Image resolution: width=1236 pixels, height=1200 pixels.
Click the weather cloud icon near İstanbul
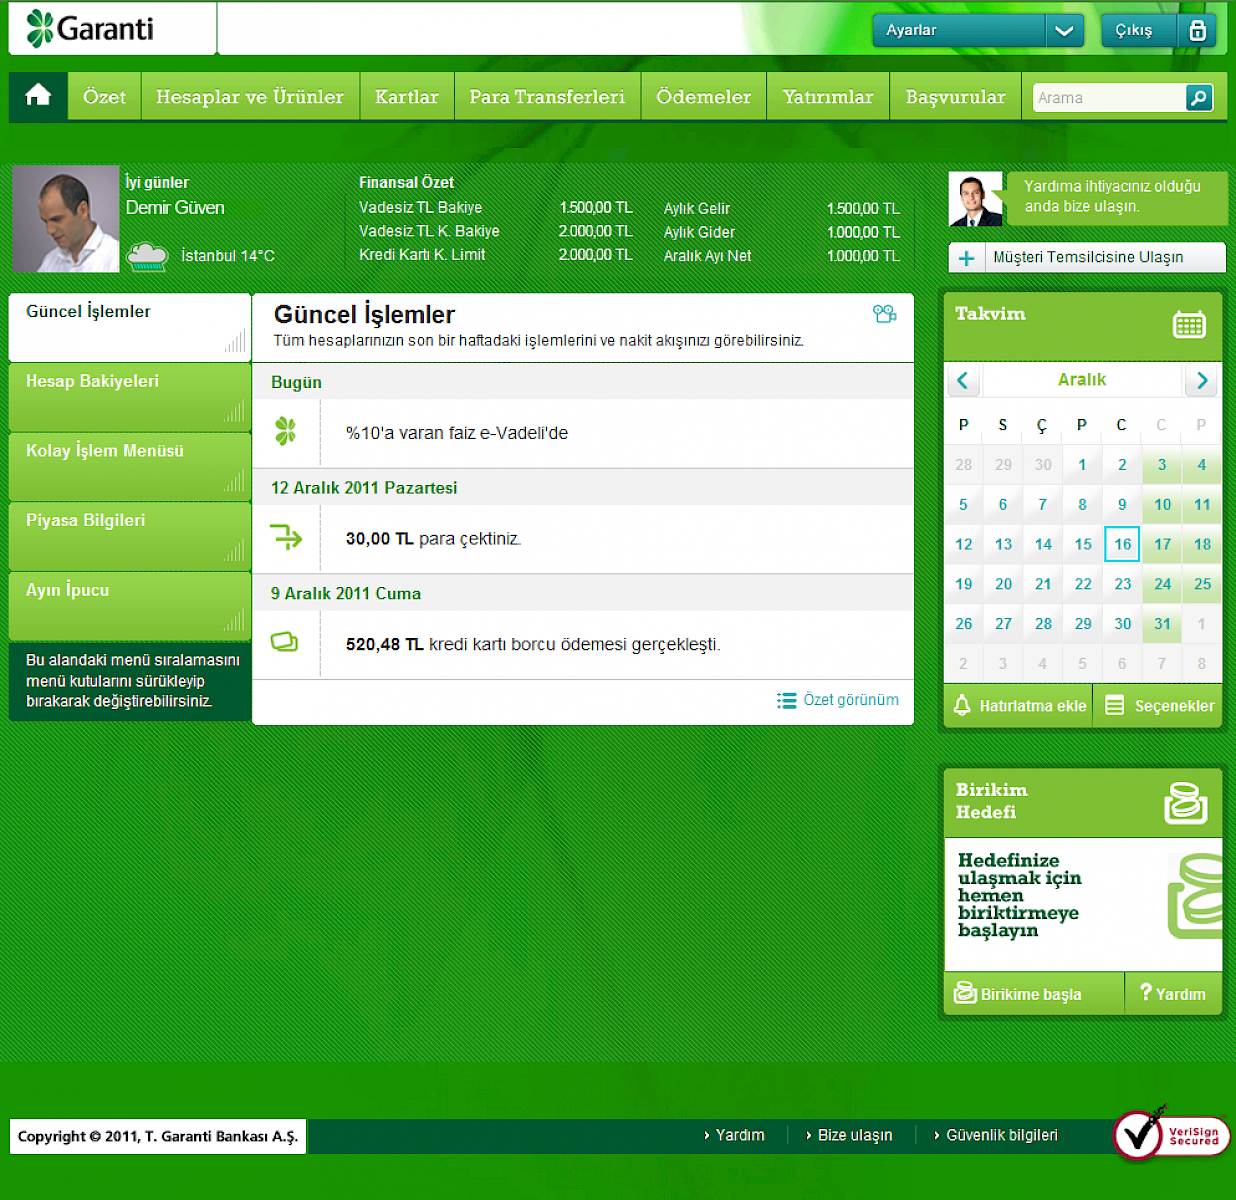(148, 257)
